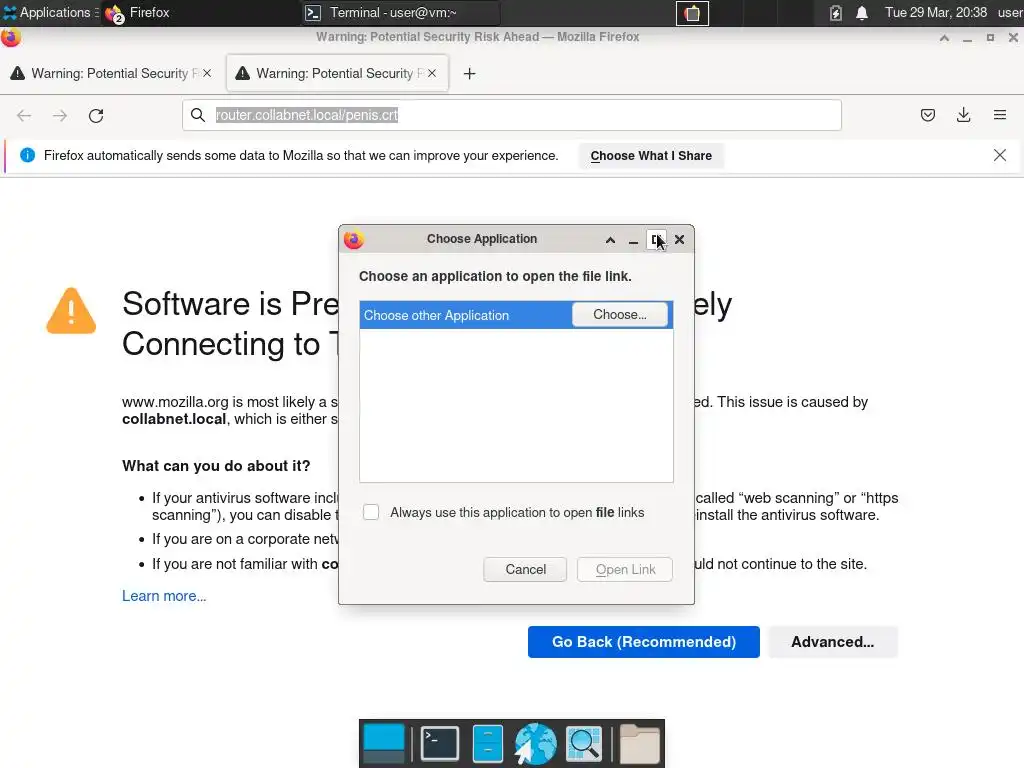This screenshot has height=768, width=1024.
Task: Click the user name in top panel
Action: pyautogui.click(x=1010, y=12)
